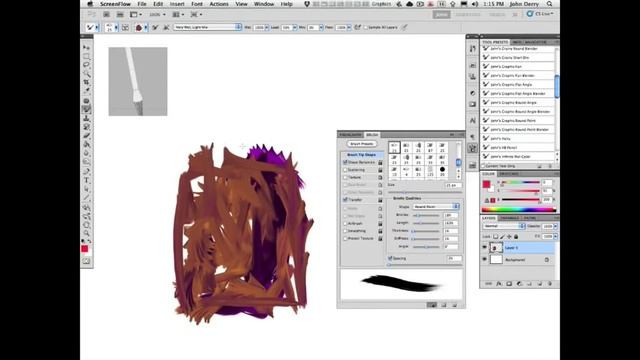Hide the Background layer eye icon
The width and height of the screenshot is (640, 360).
click(x=484, y=259)
